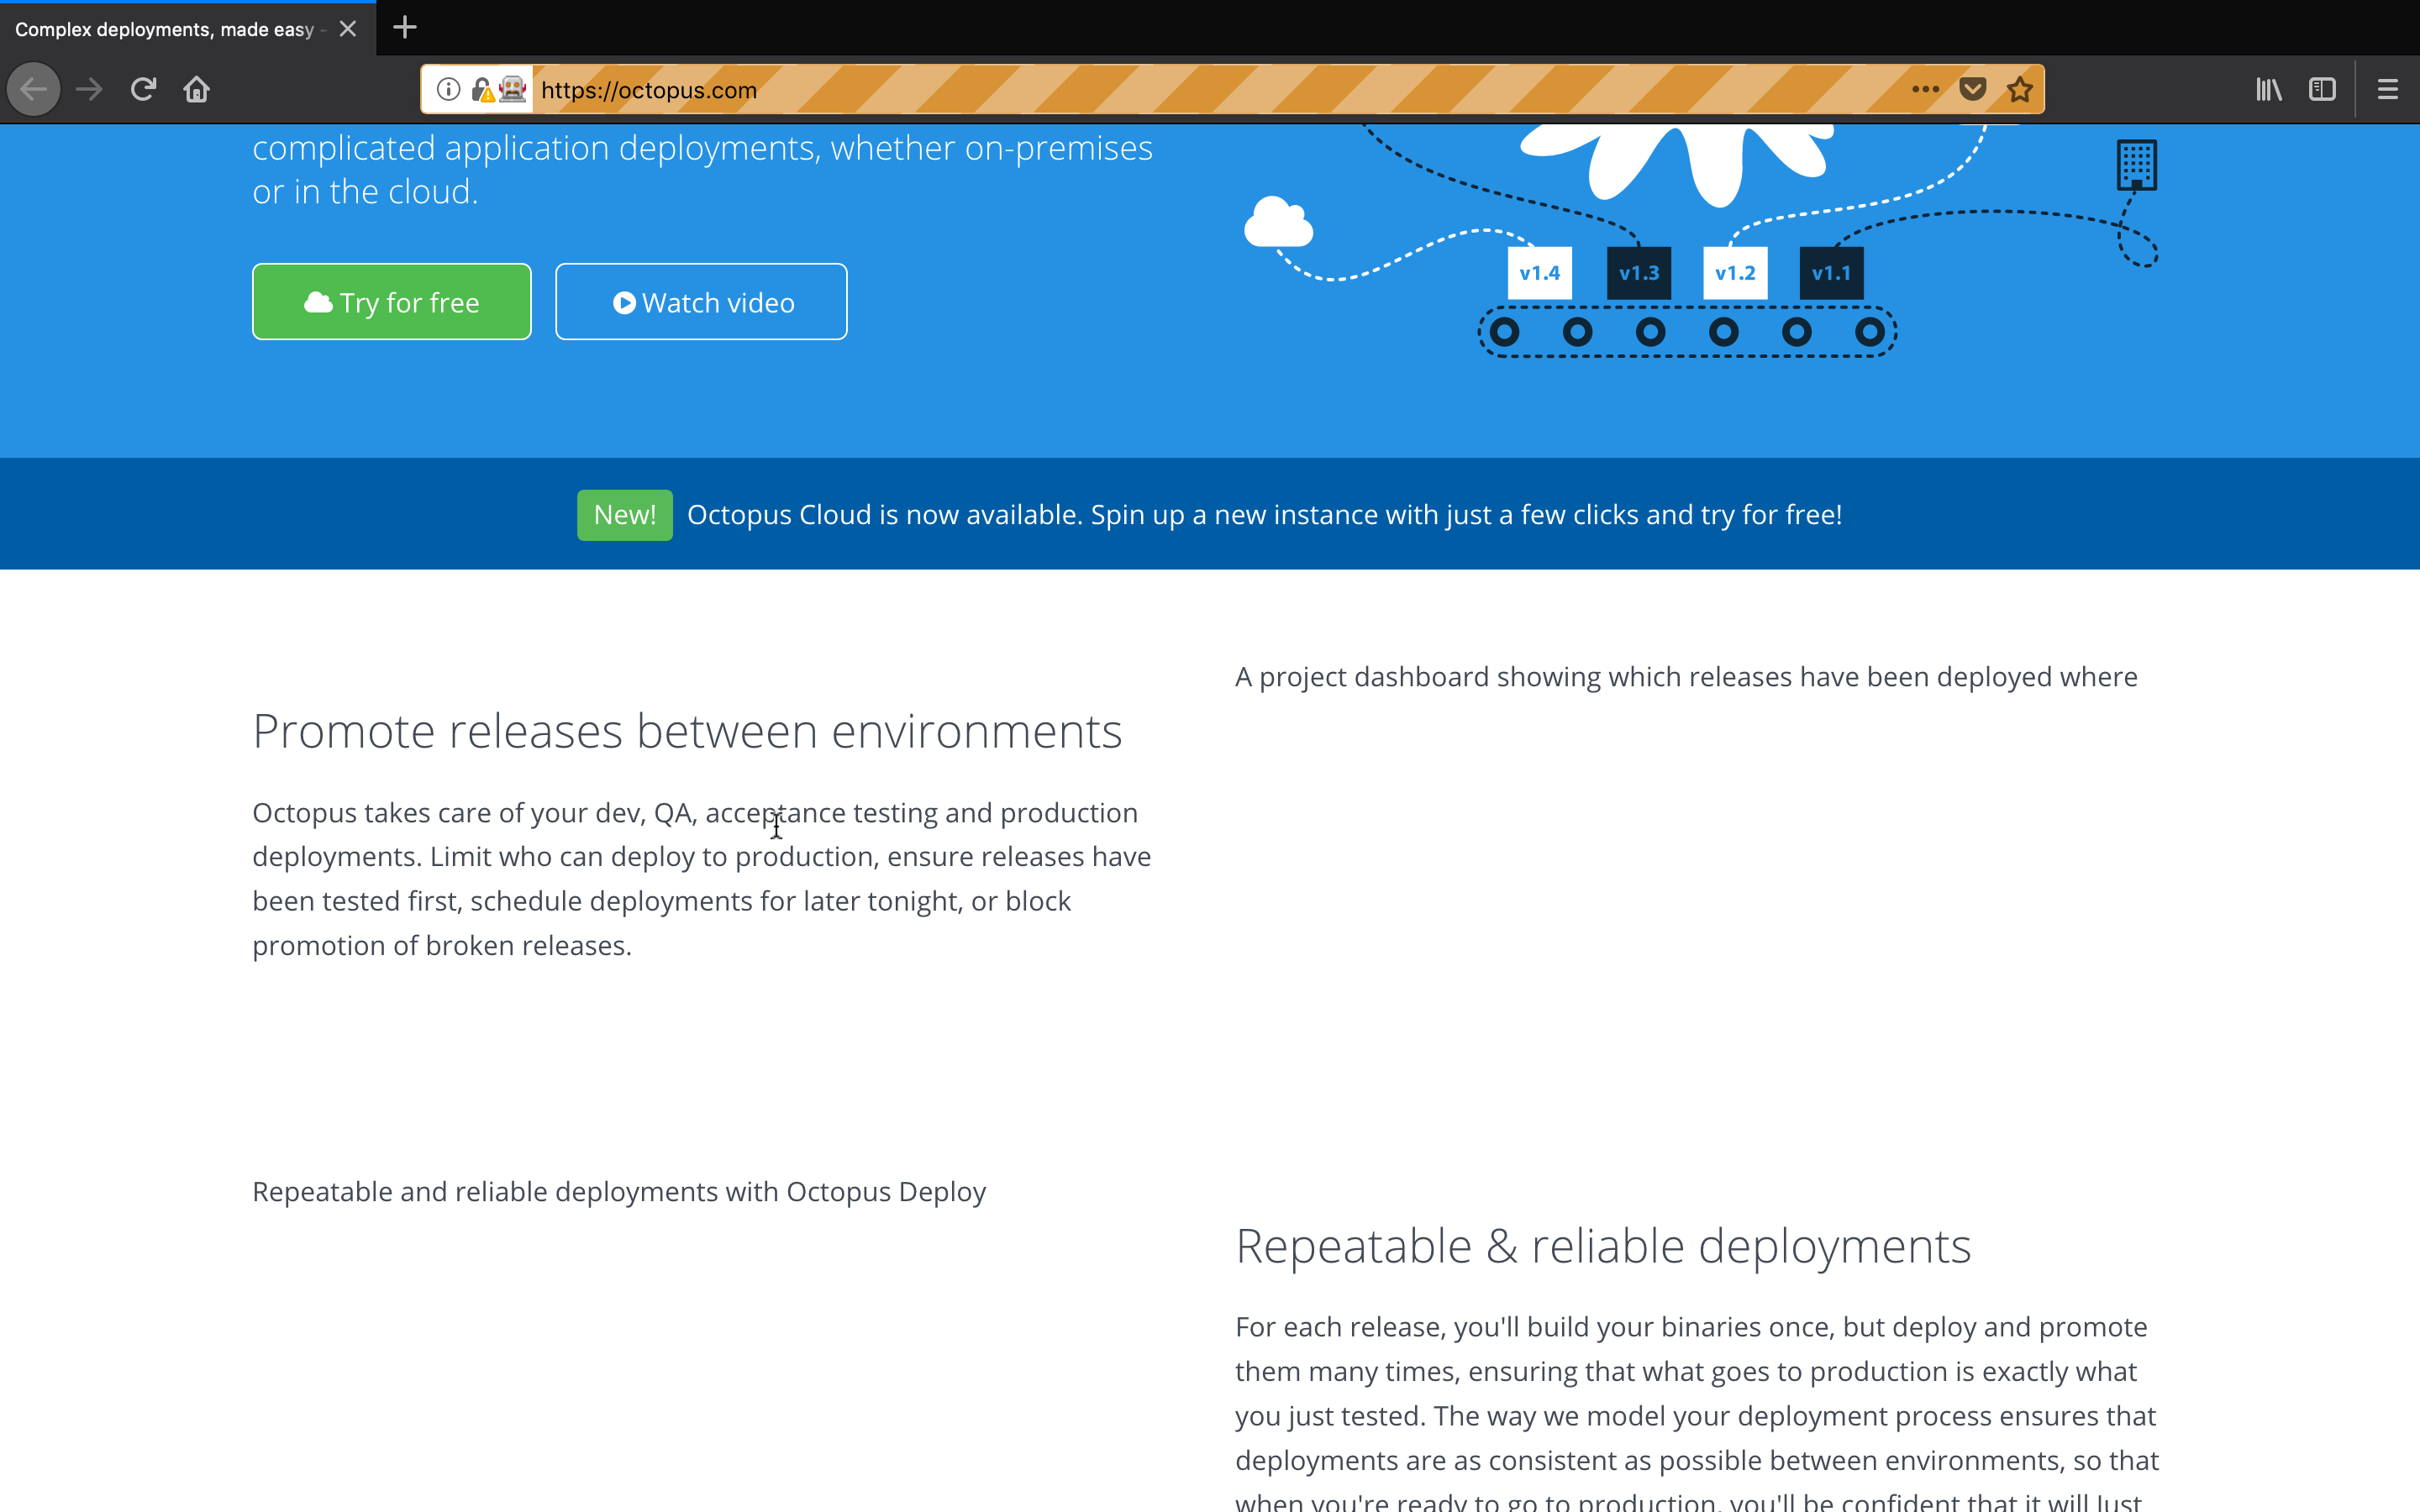Save page with the Pocket icon
The height and width of the screenshot is (1512, 2420).
(x=1972, y=90)
